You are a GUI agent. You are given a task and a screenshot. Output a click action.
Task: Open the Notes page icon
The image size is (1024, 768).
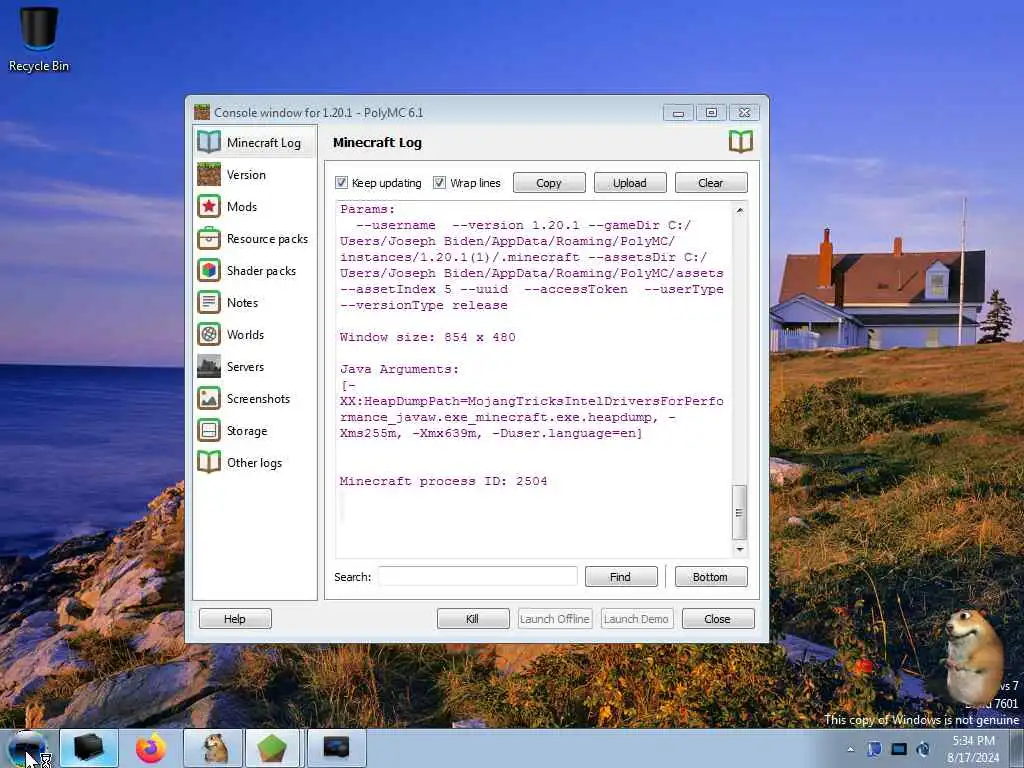[209, 302]
